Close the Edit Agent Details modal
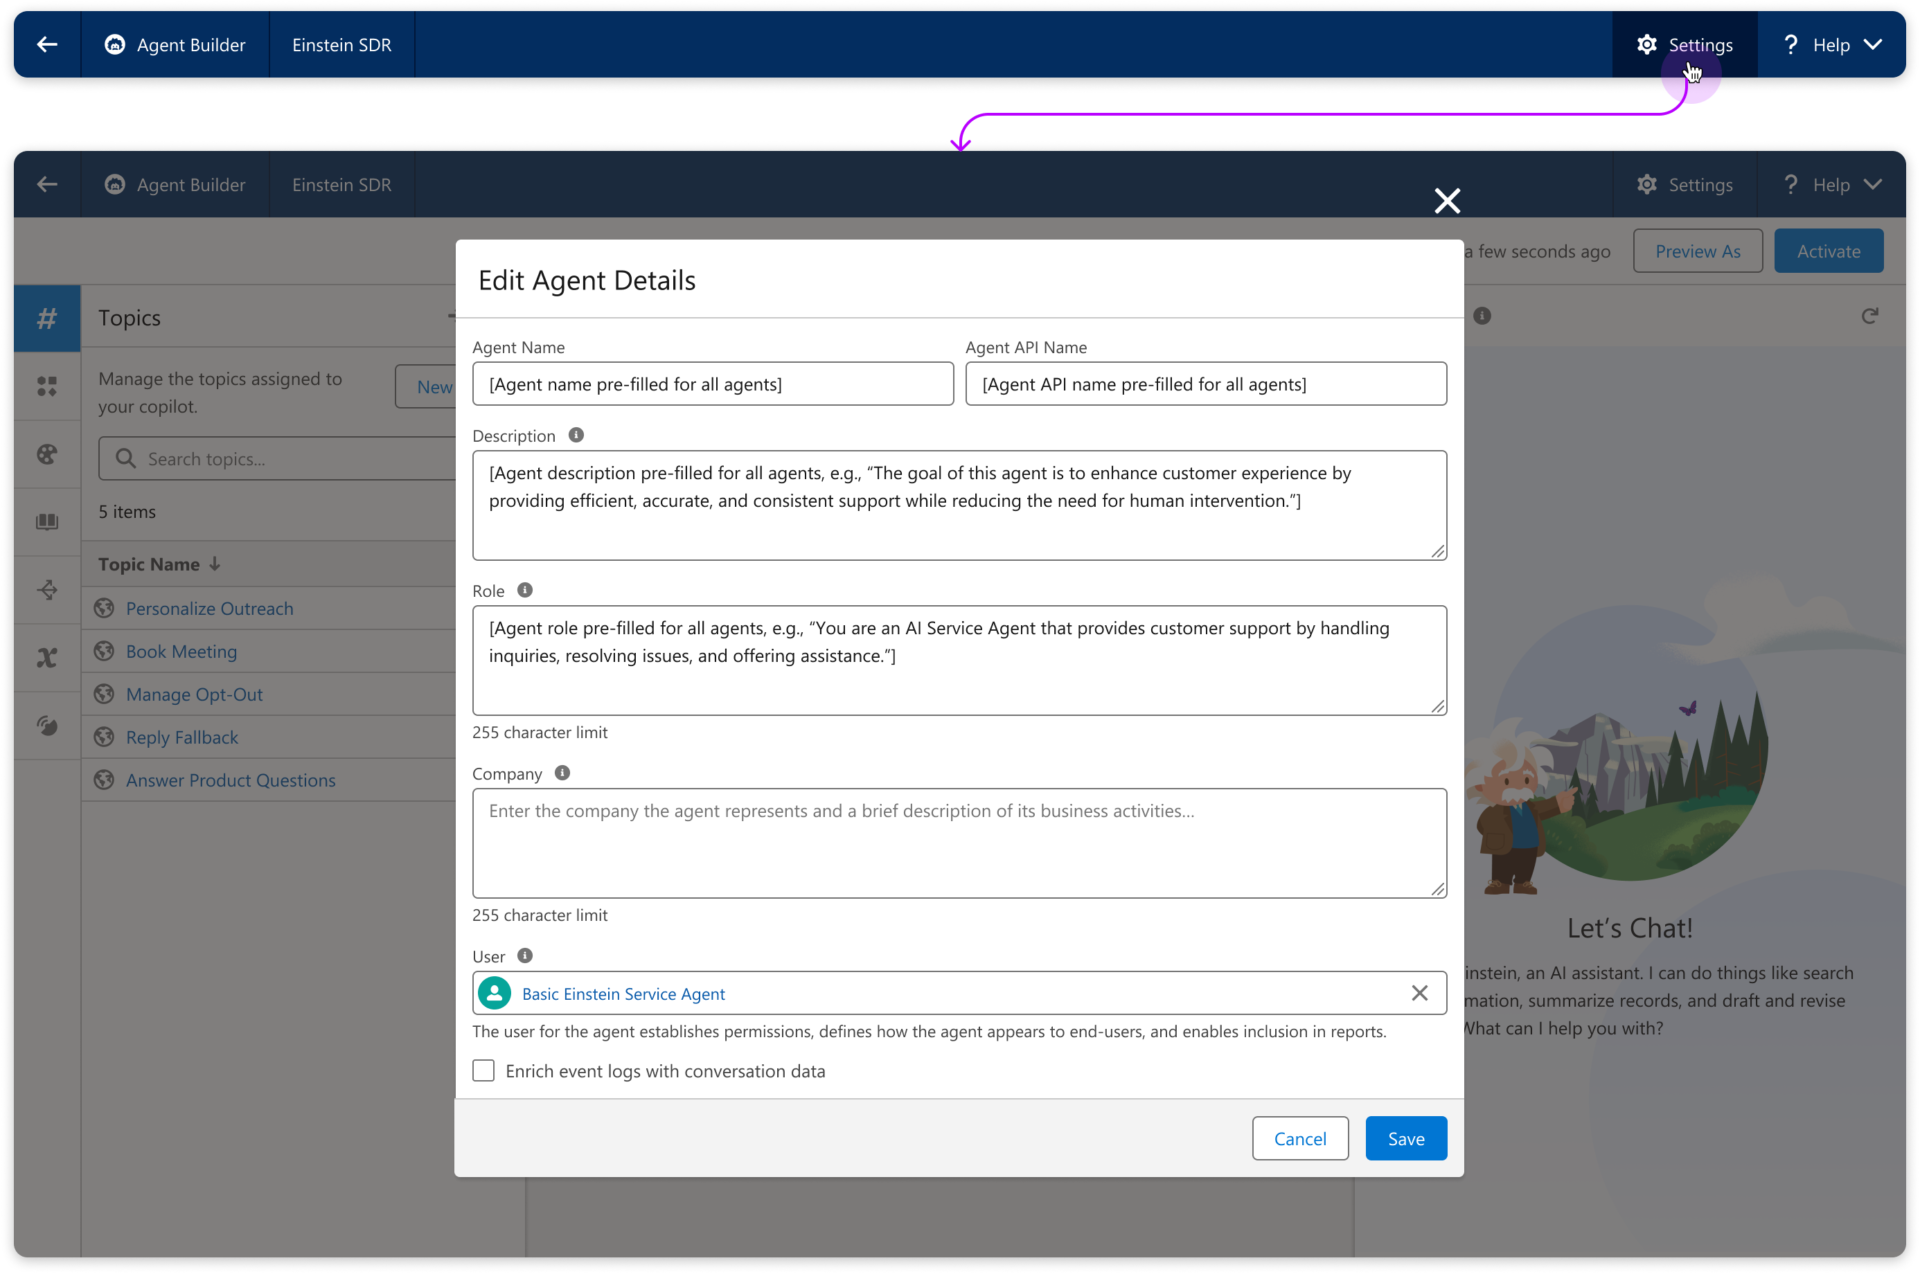The width and height of the screenshot is (1920, 1274). click(x=1447, y=201)
